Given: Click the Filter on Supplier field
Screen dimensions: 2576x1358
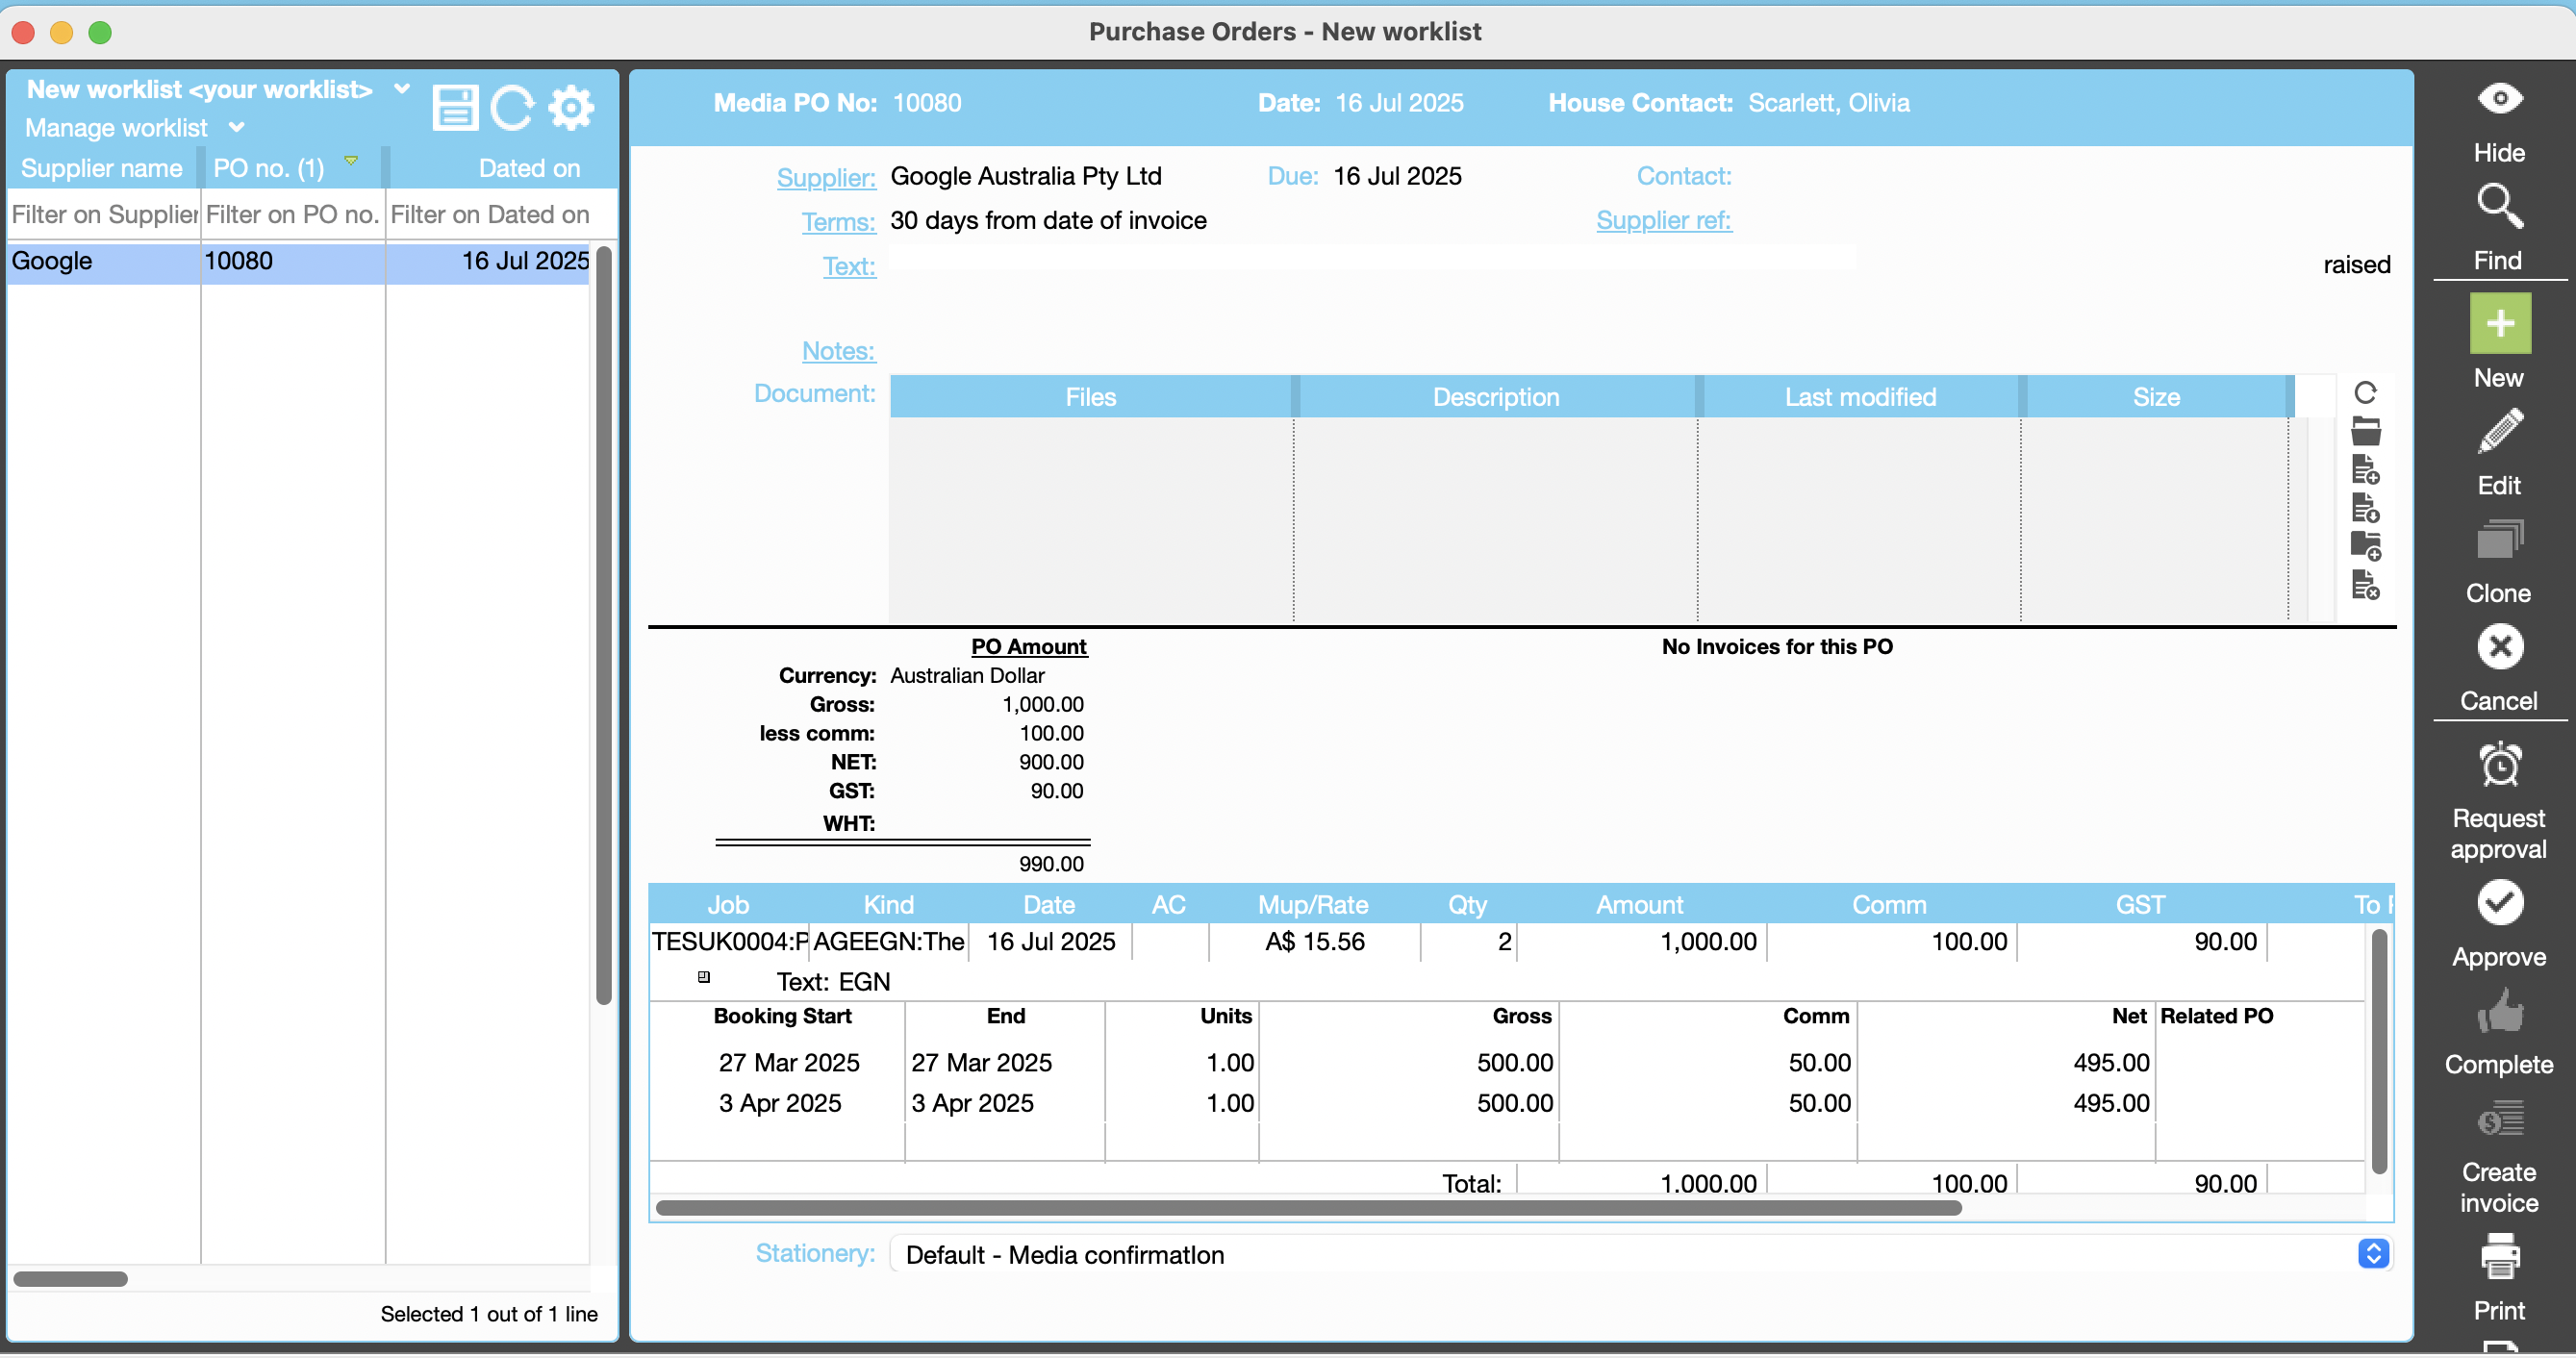Looking at the screenshot, I should pyautogui.click(x=103, y=215).
